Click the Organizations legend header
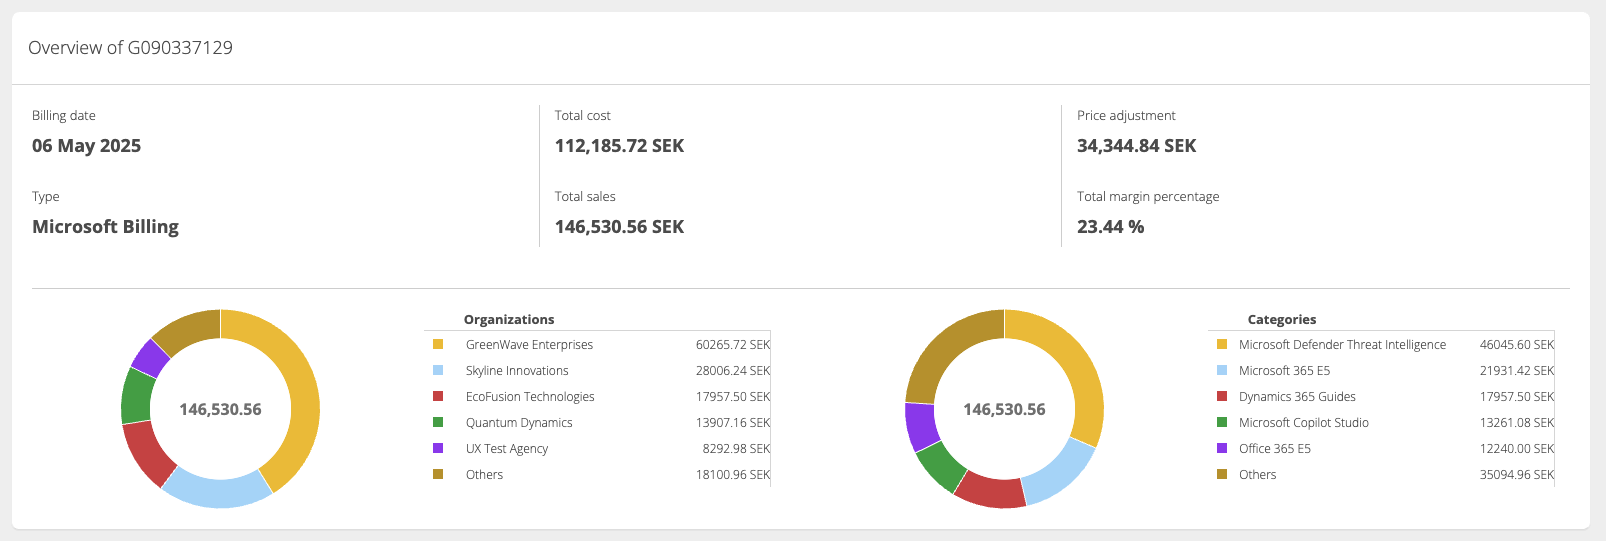Image resolution: width=1606 pixels, height=541 pixels. (x=509, y=320)
